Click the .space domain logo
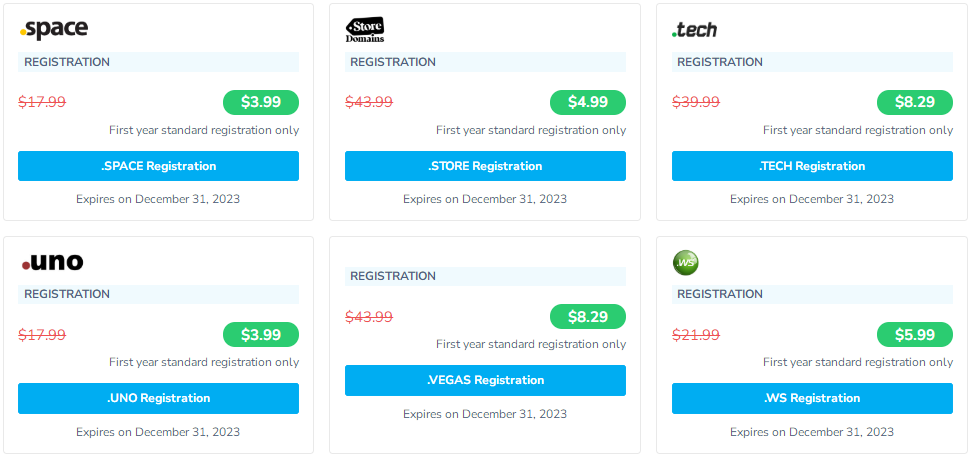Screen dimensions: 972x459 (53, 30)
